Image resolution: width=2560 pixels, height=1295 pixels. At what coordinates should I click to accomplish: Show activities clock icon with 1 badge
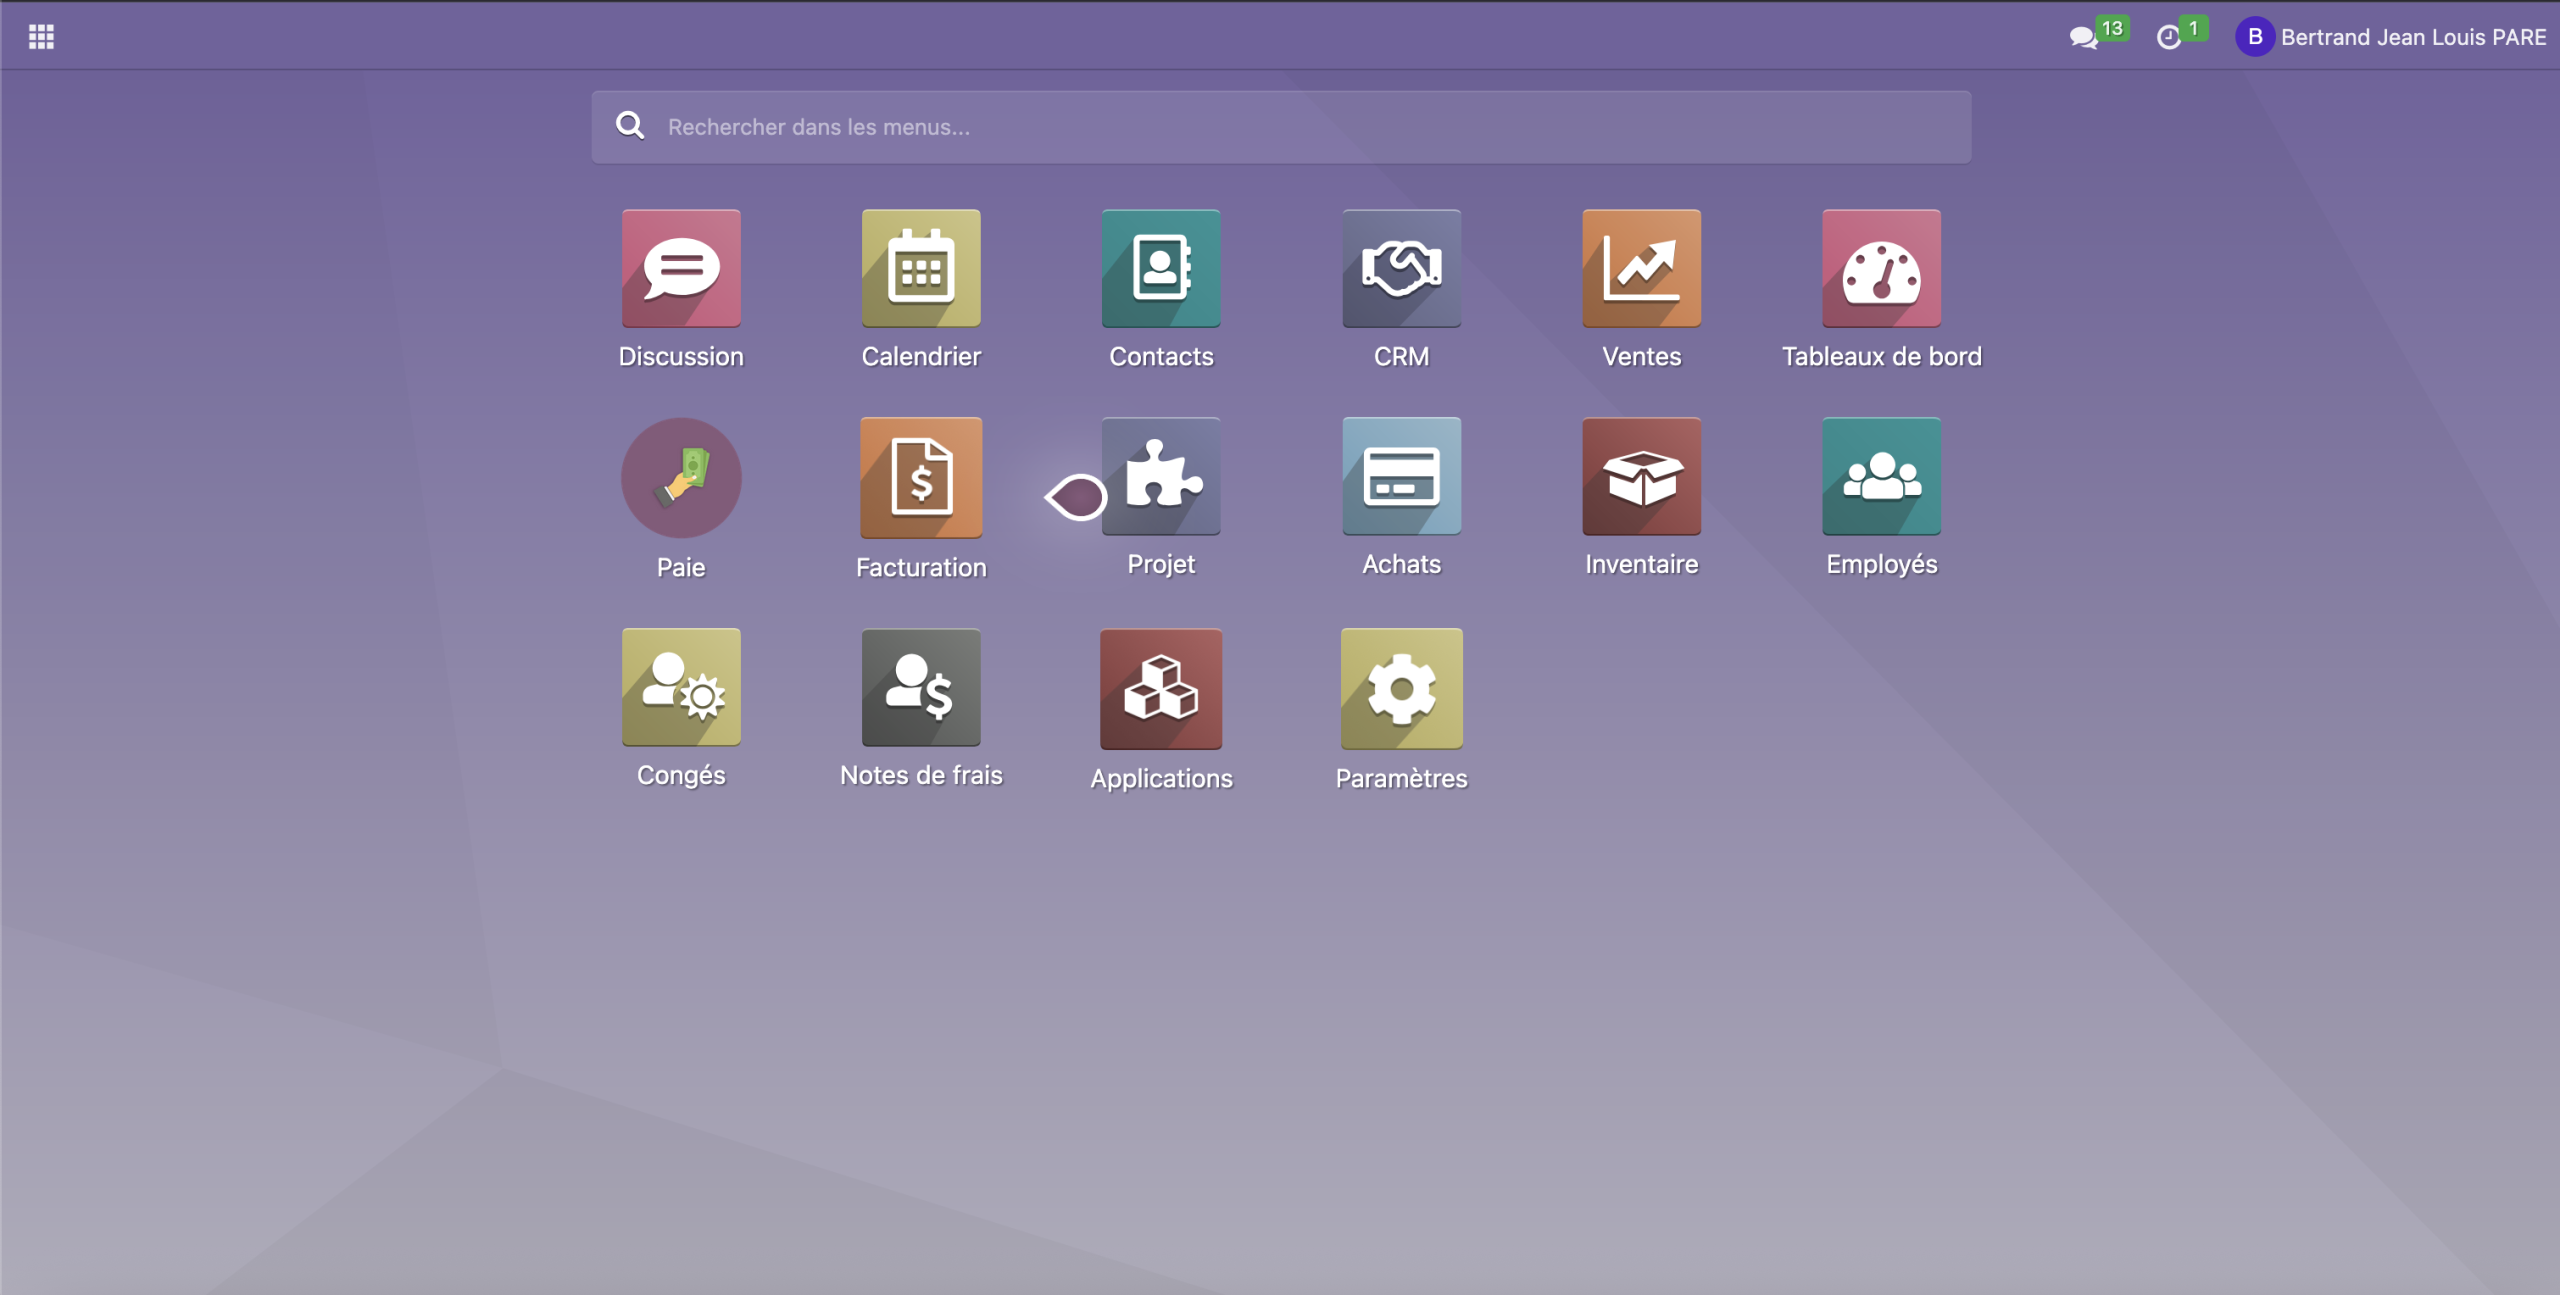(2181, 35)
